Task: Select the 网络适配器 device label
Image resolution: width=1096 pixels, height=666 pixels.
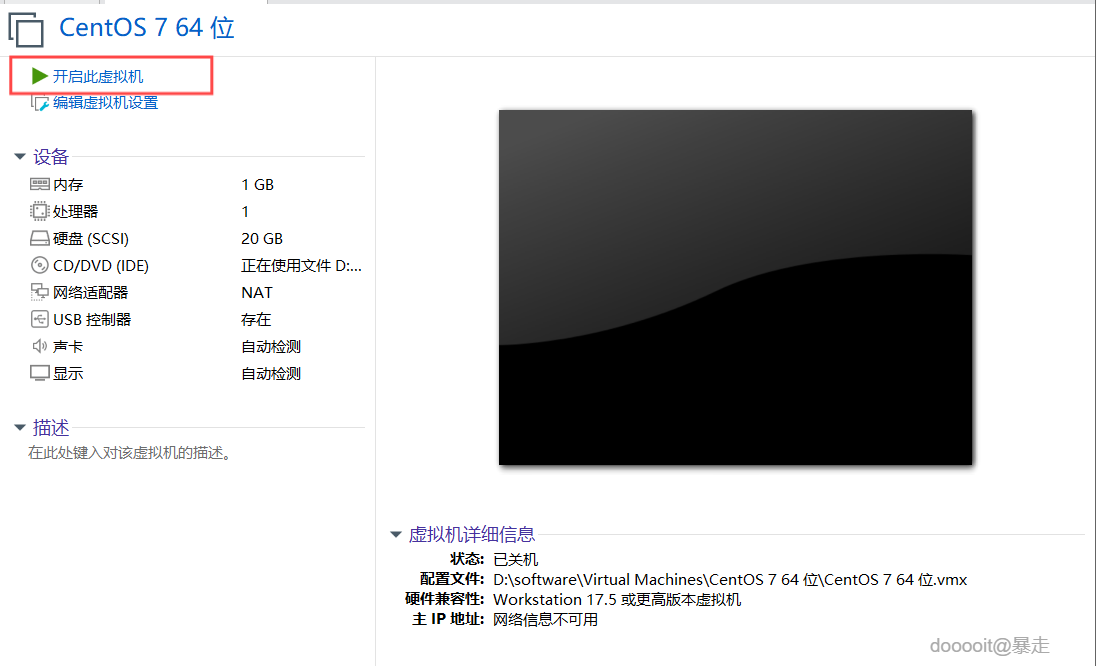Action: 91,292
